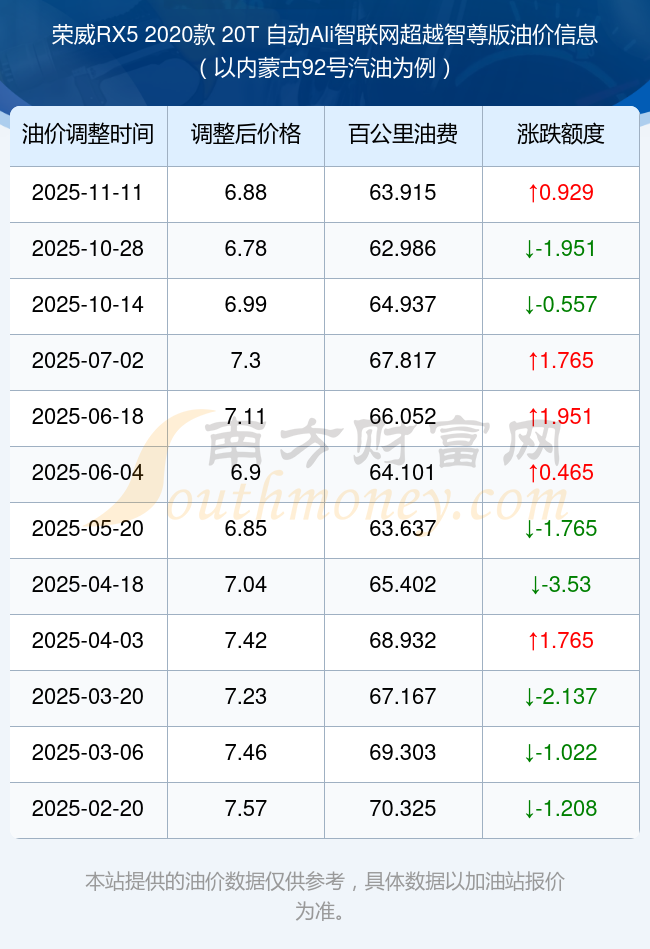Click the 2025-10-28 date row

click(88, 248)
